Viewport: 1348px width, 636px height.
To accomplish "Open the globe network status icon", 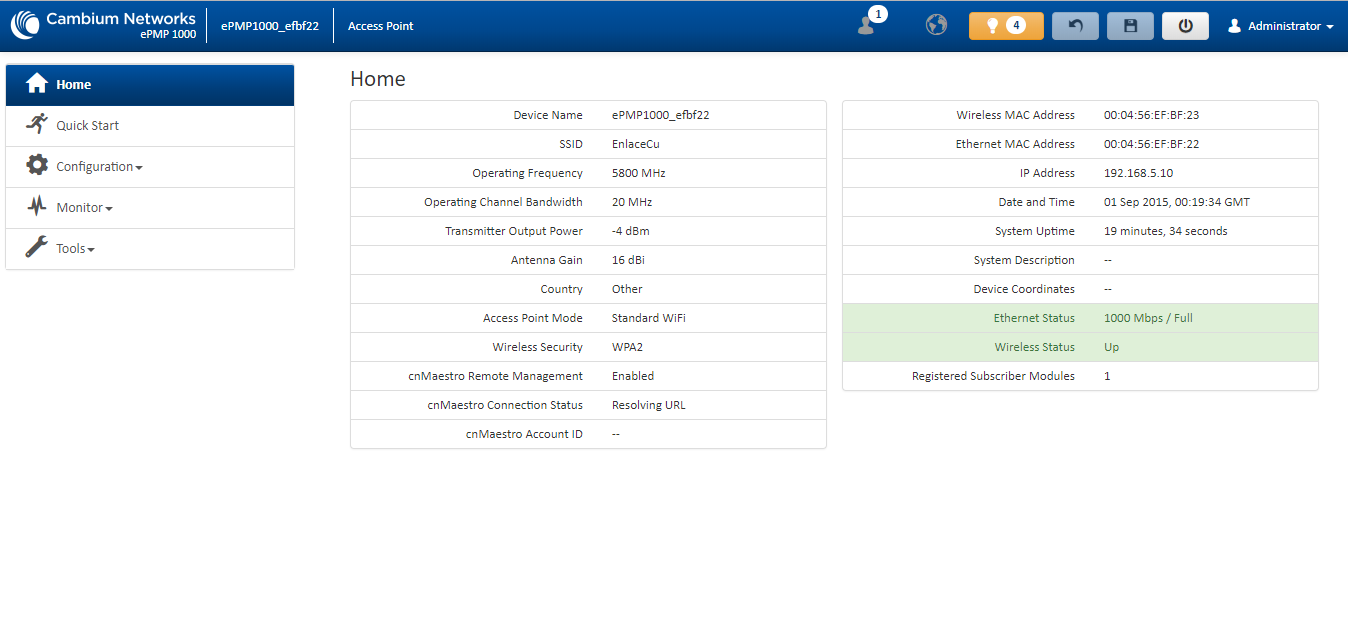I will [936, 25].
